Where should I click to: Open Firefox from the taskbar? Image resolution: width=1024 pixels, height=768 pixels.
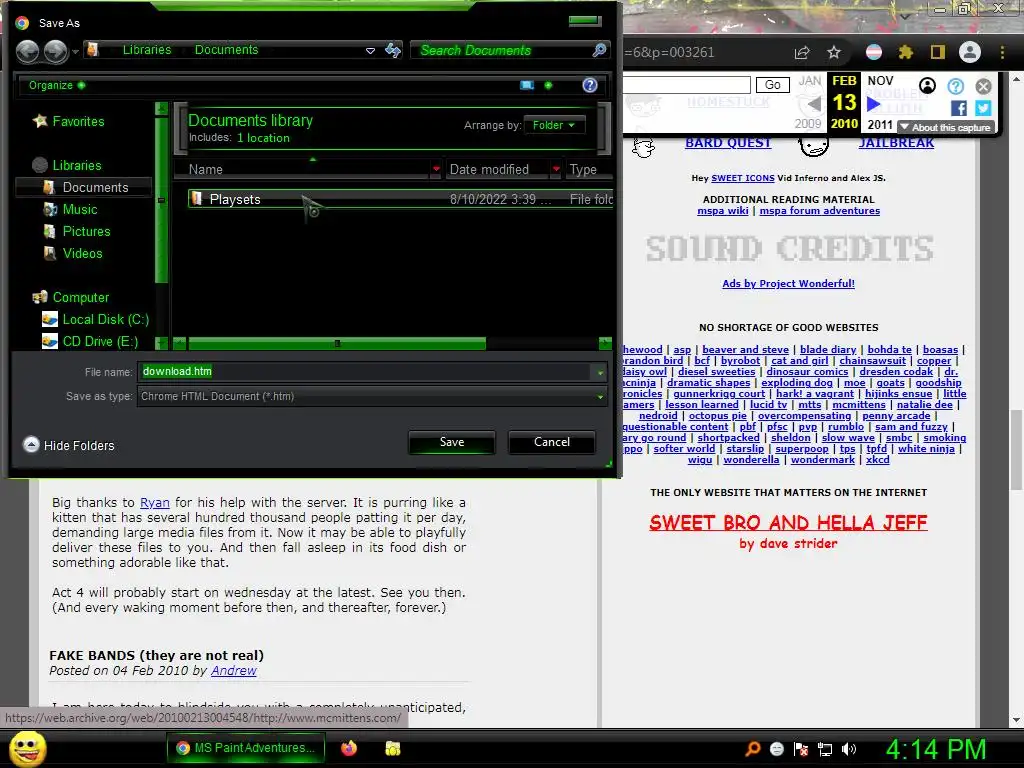click(349, 748)
